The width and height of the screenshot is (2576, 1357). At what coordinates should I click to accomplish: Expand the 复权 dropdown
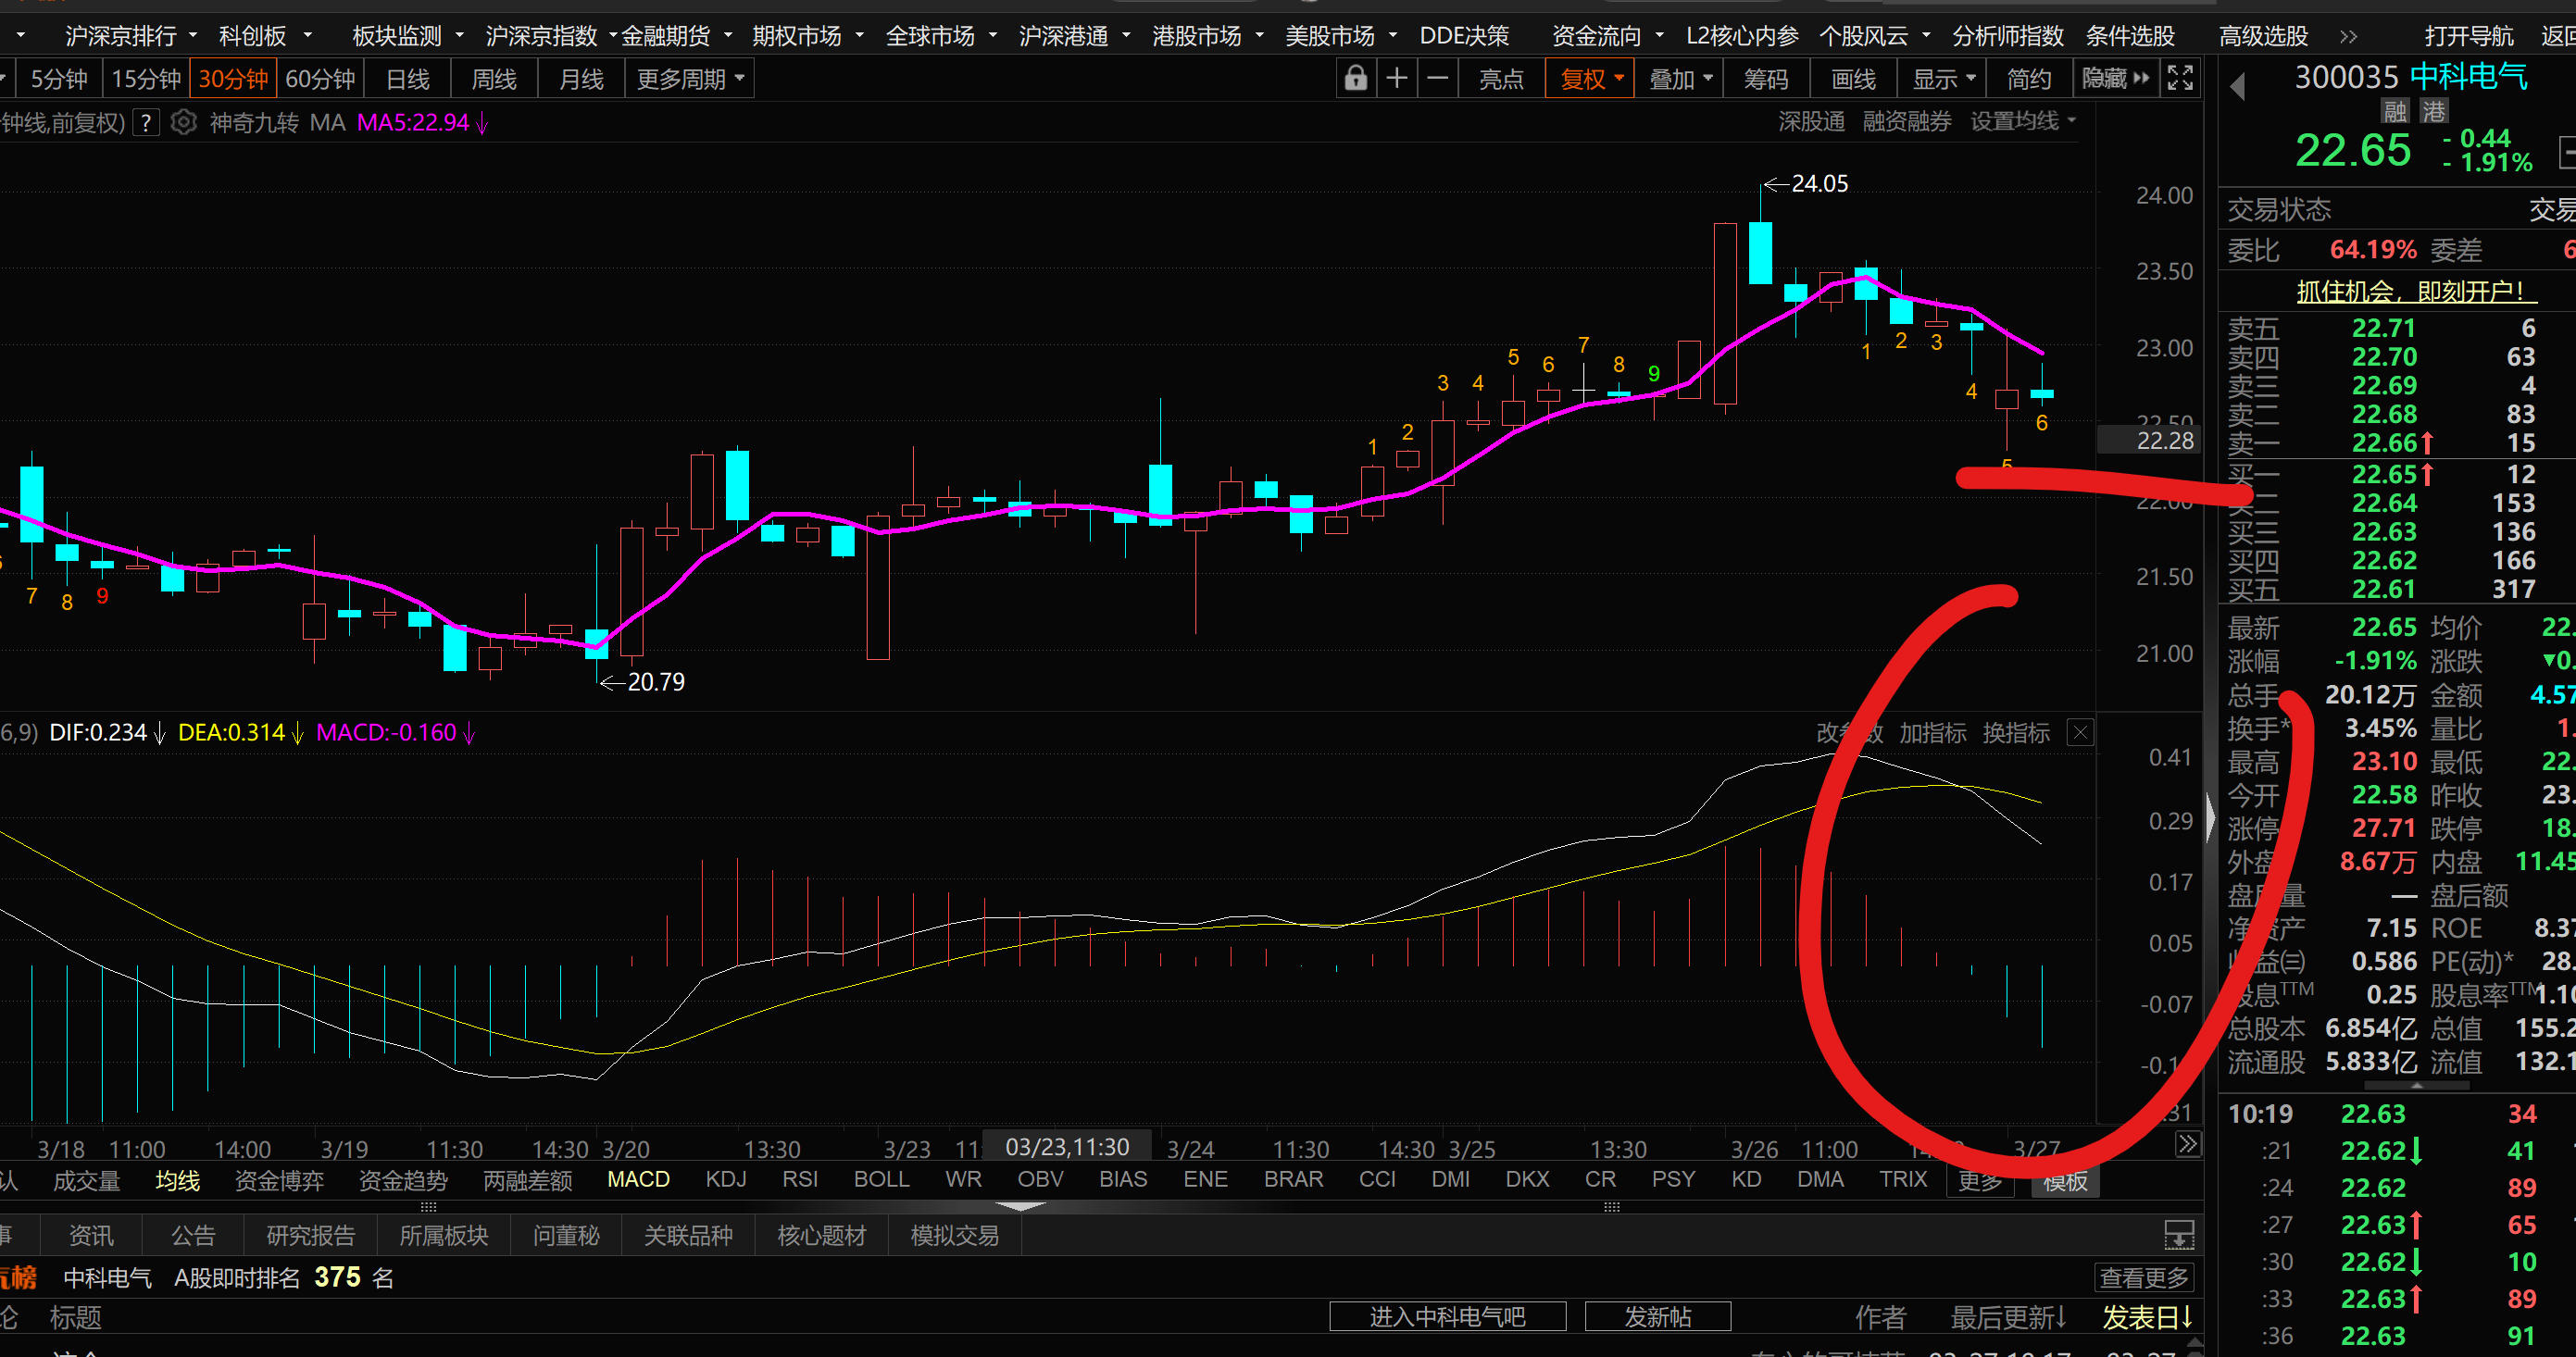coord(1590,79)
